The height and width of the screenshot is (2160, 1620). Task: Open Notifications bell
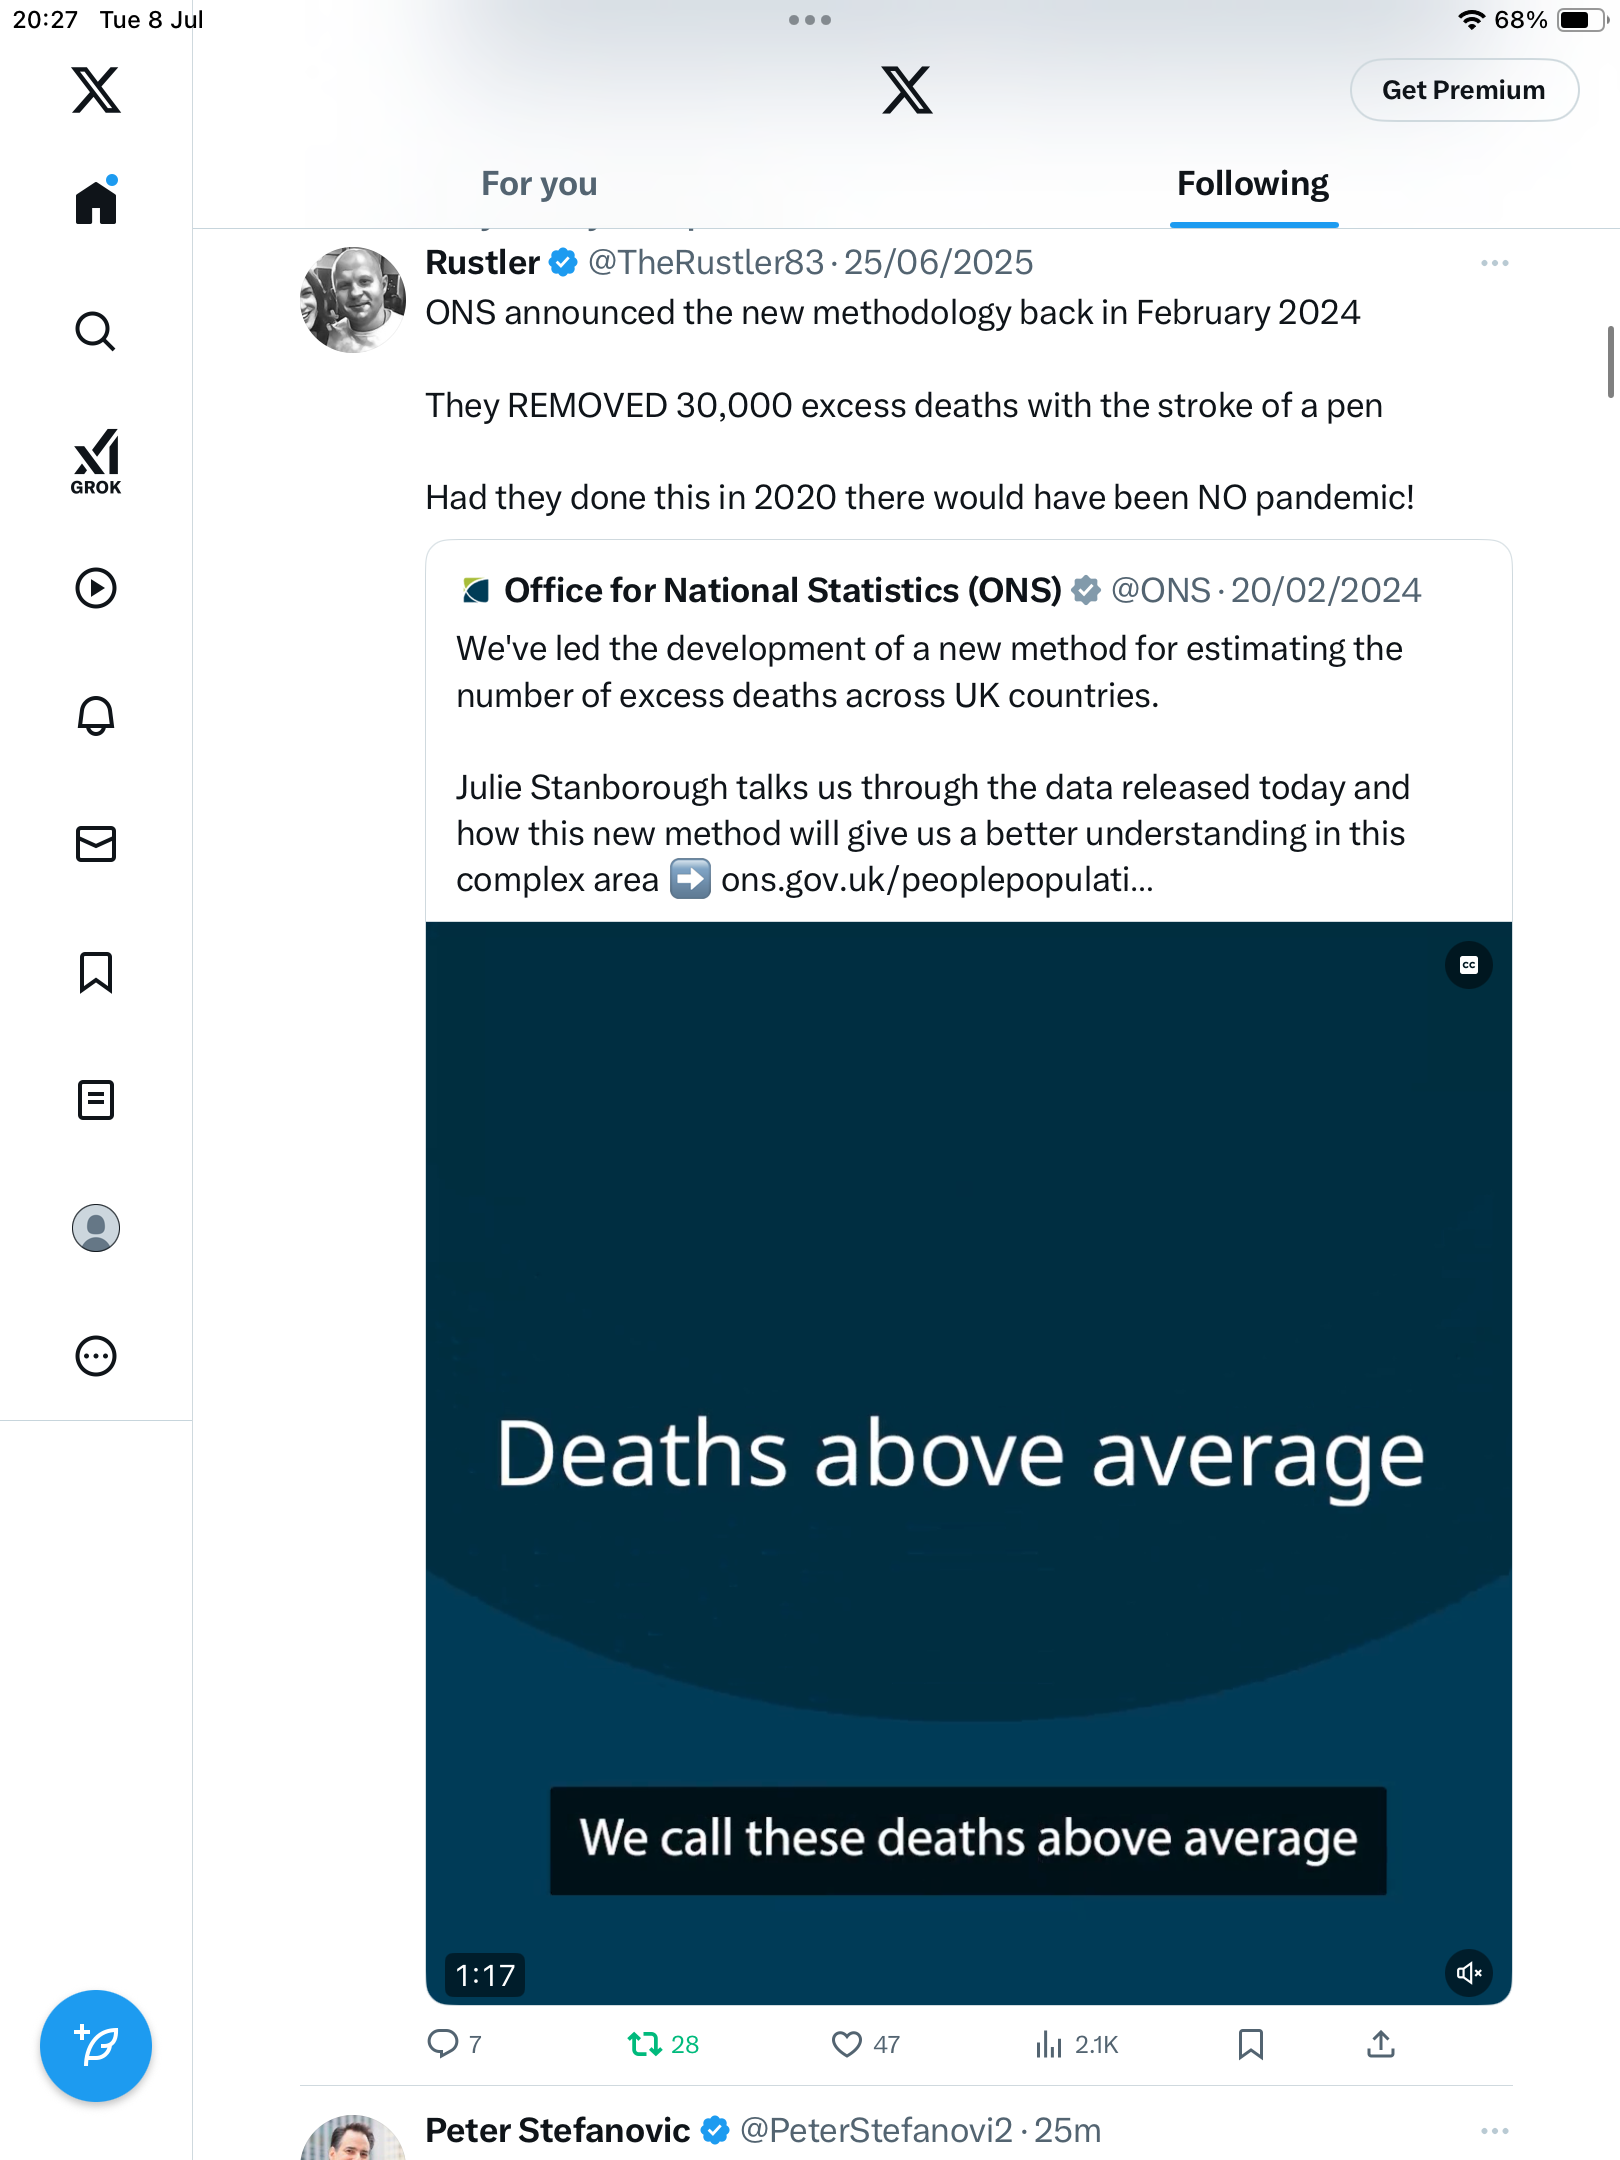pos(96,716)
